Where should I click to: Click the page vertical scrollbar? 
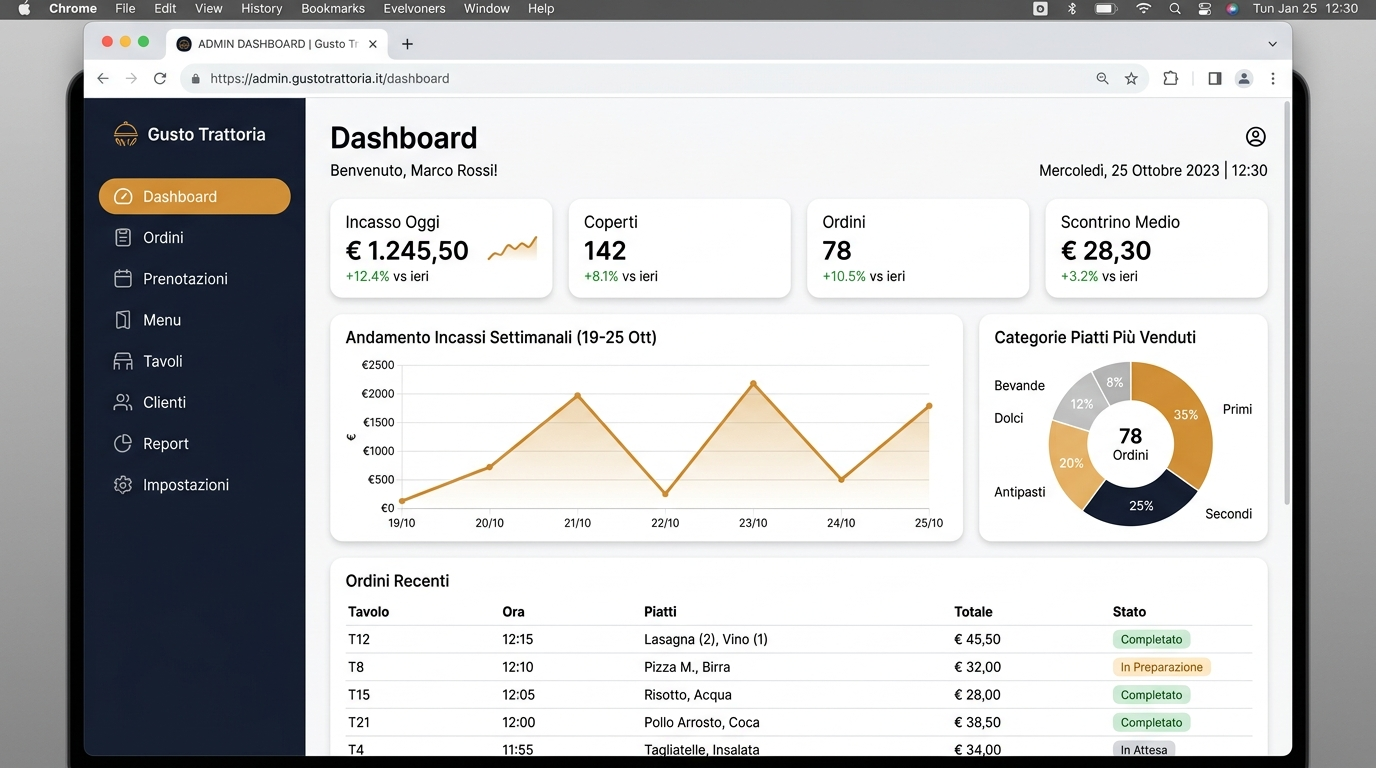tap(1286, 304)
